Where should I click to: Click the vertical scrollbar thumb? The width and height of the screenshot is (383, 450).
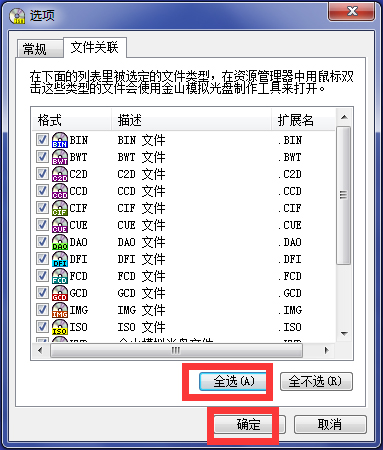[344, 195]
